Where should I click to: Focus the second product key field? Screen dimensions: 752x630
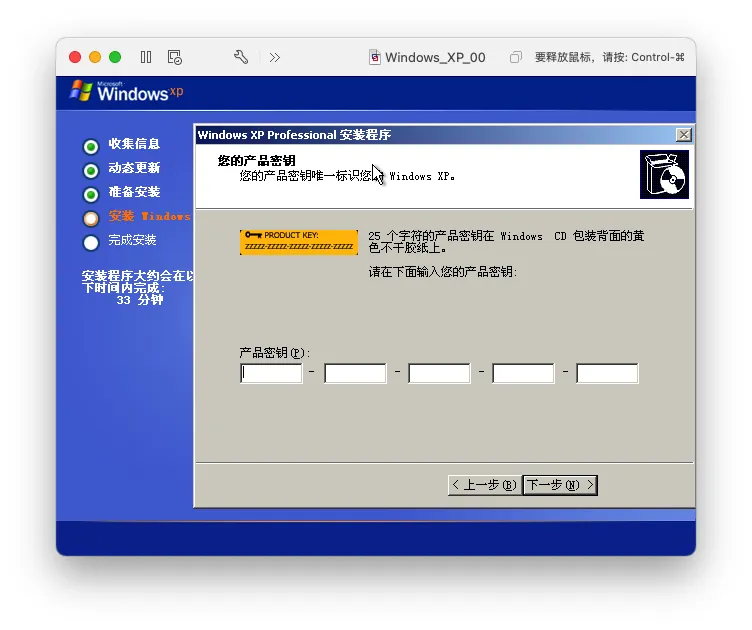[x=355, y=373]
